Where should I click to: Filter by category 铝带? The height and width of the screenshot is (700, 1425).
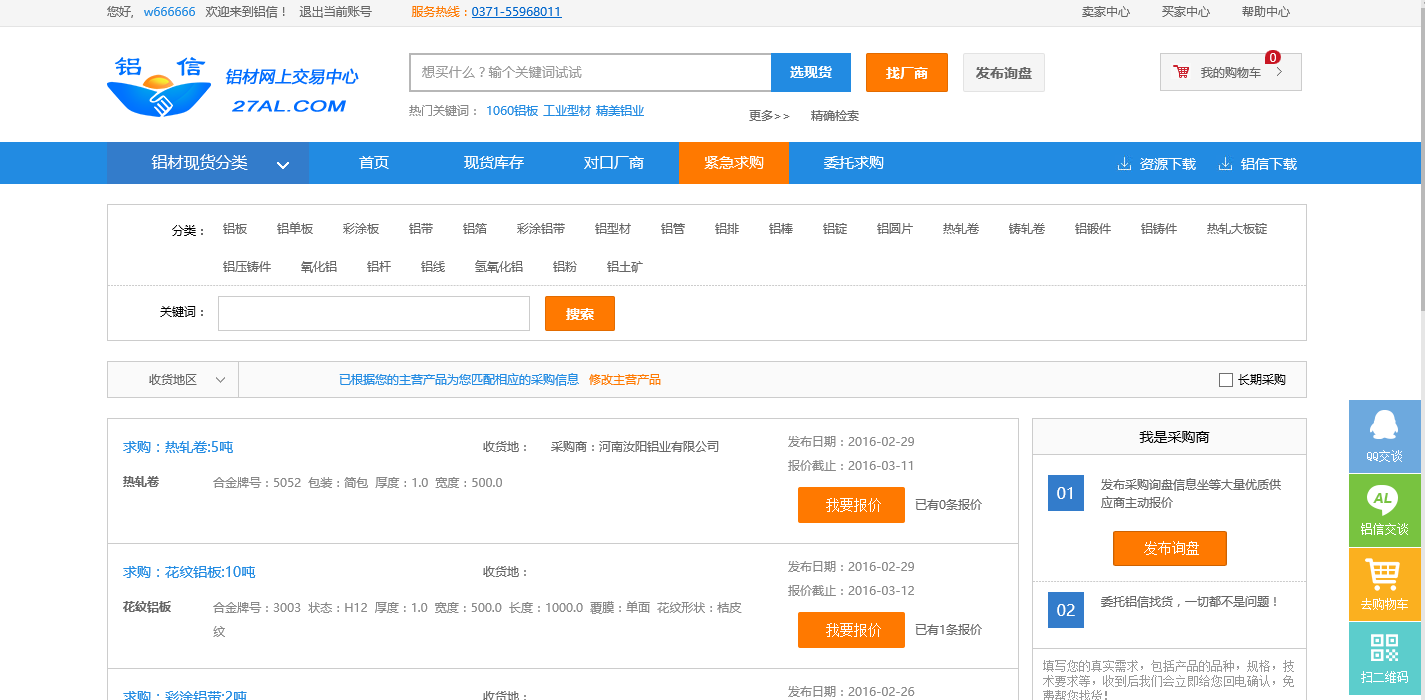click(421, 229)
